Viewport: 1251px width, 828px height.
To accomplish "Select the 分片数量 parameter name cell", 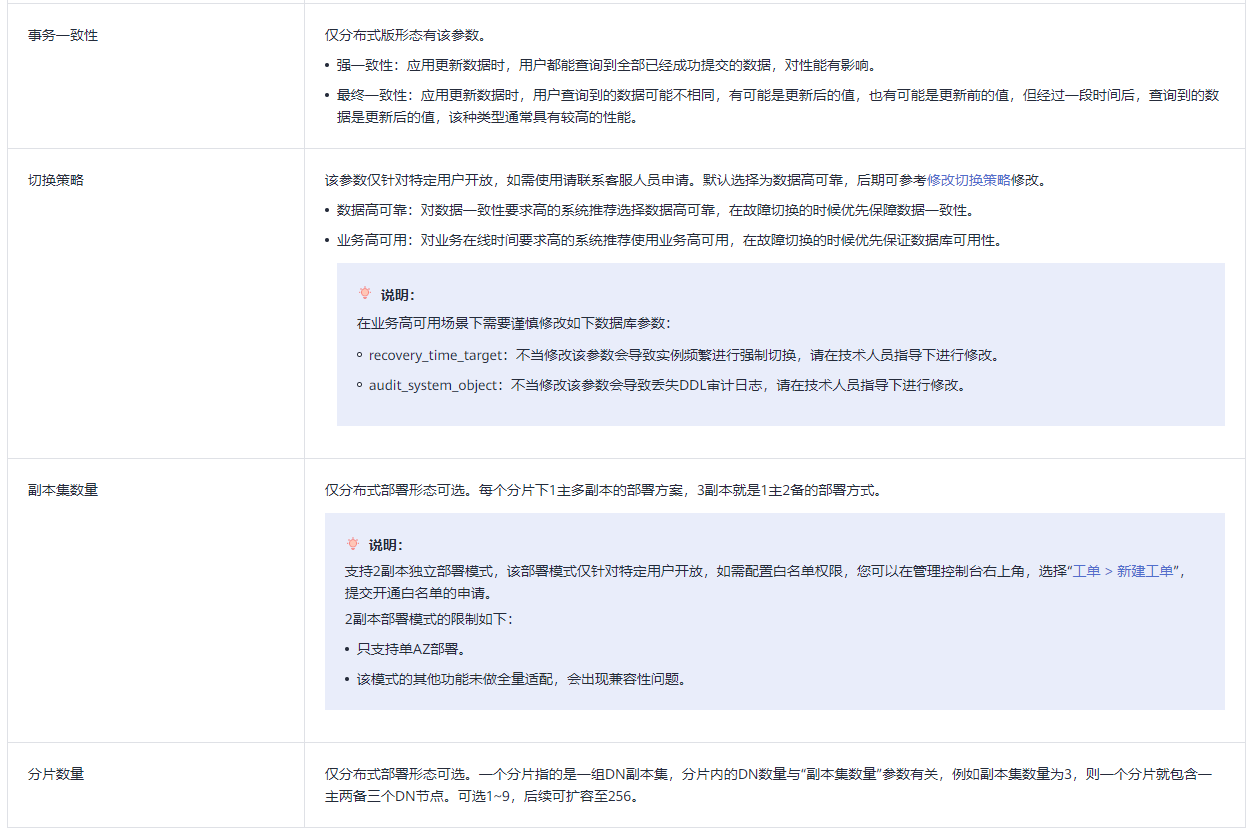I will click(x=156, y=785).
